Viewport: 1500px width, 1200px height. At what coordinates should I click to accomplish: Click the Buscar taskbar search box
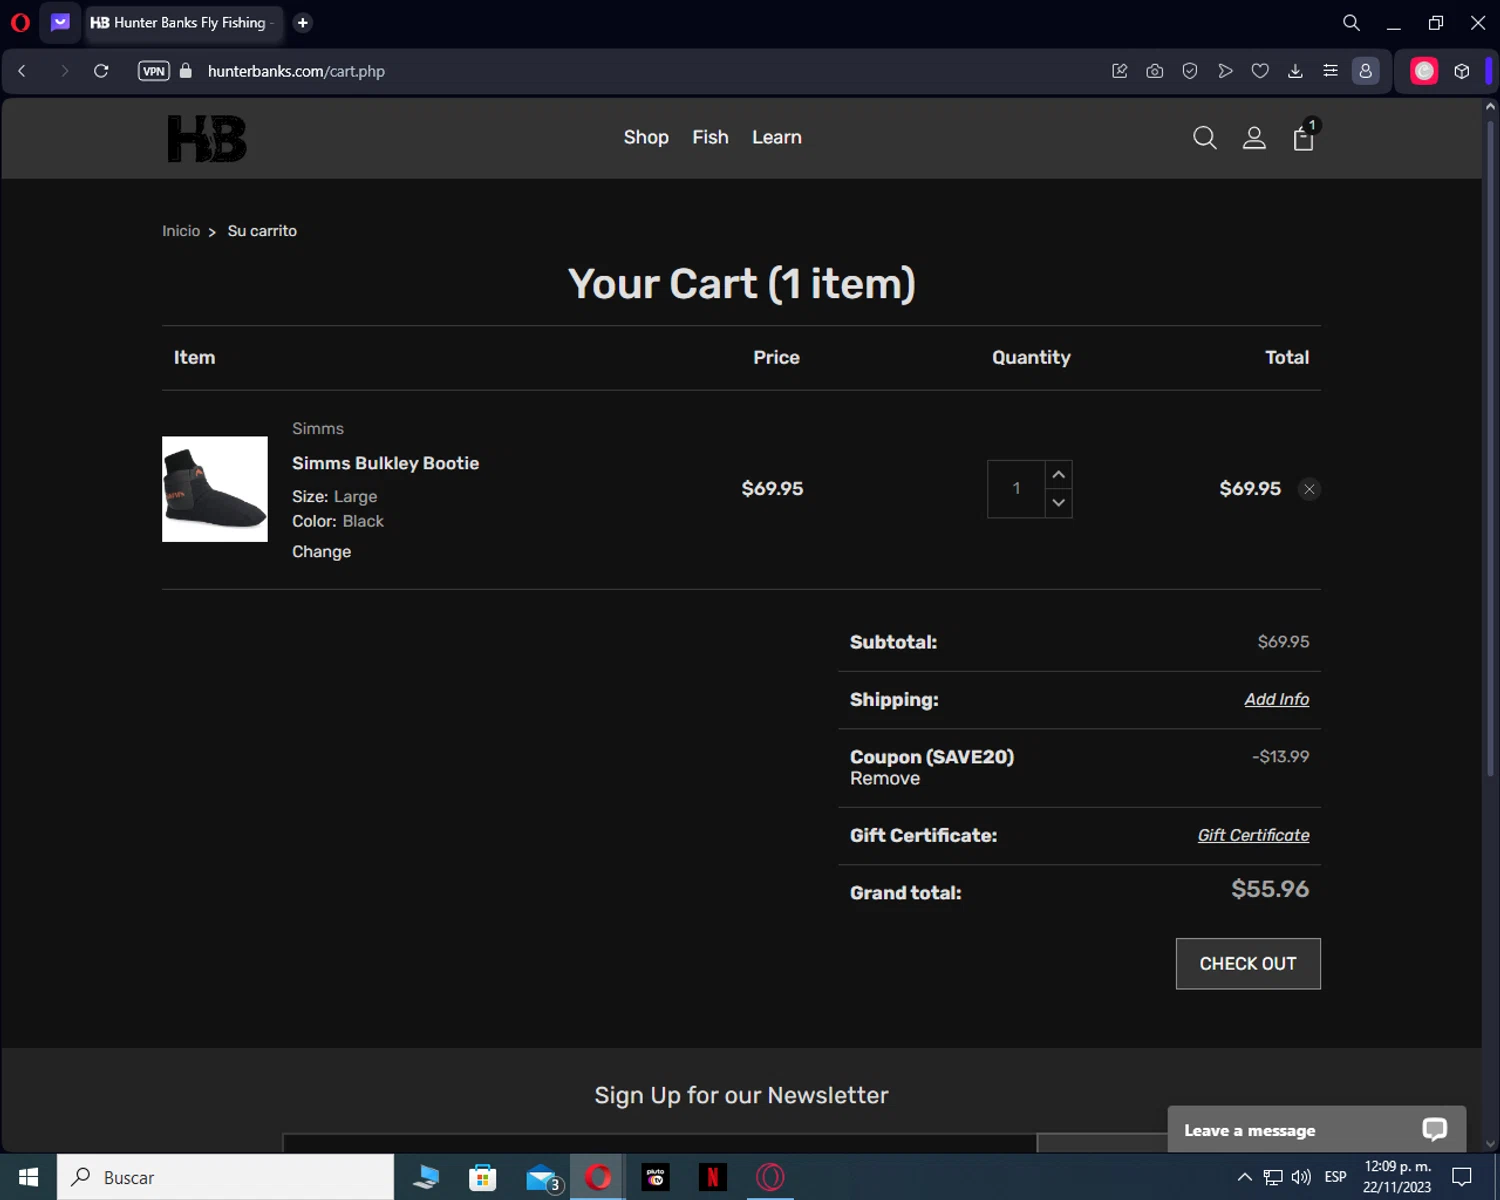coord(225,1177)
